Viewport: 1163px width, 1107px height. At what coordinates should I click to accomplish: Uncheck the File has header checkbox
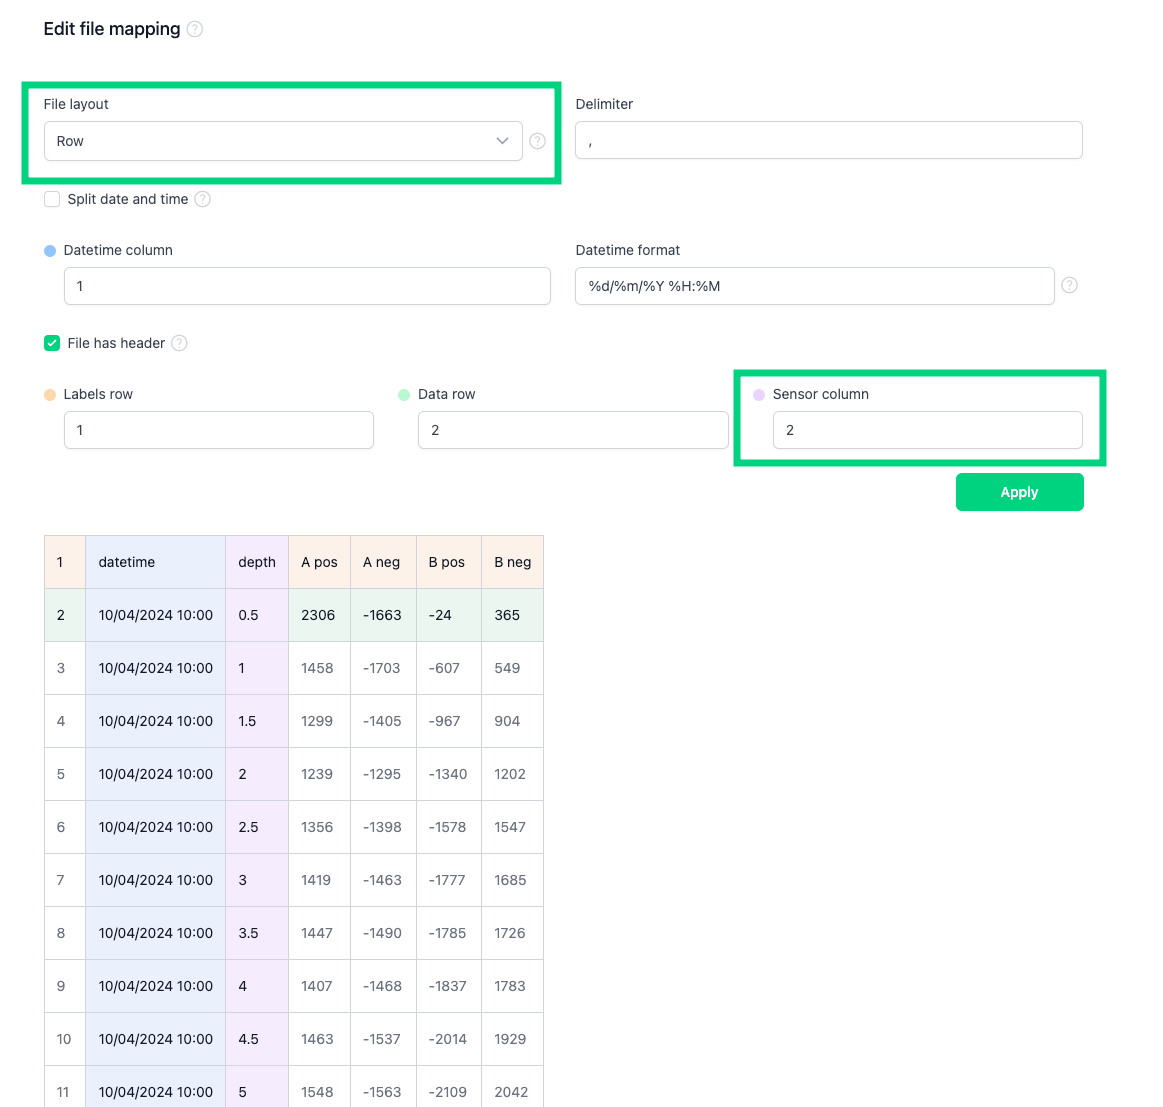point(52,343)
